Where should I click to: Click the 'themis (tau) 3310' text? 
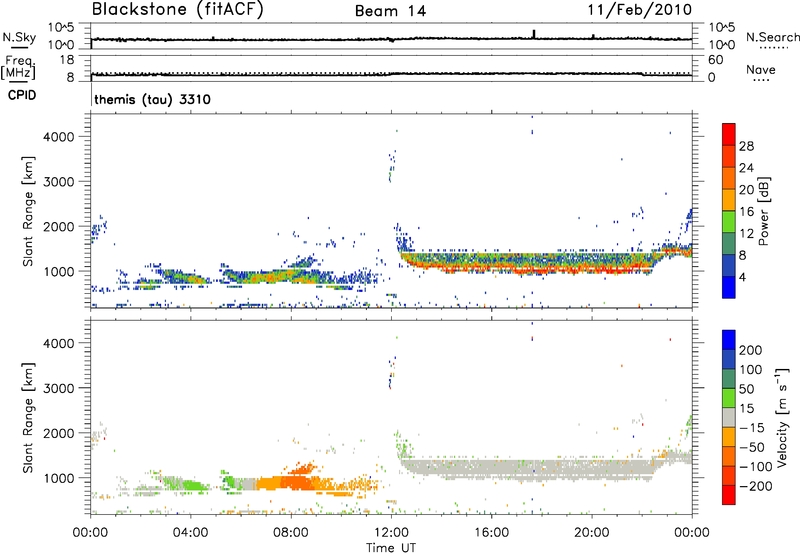click(153, 99)
